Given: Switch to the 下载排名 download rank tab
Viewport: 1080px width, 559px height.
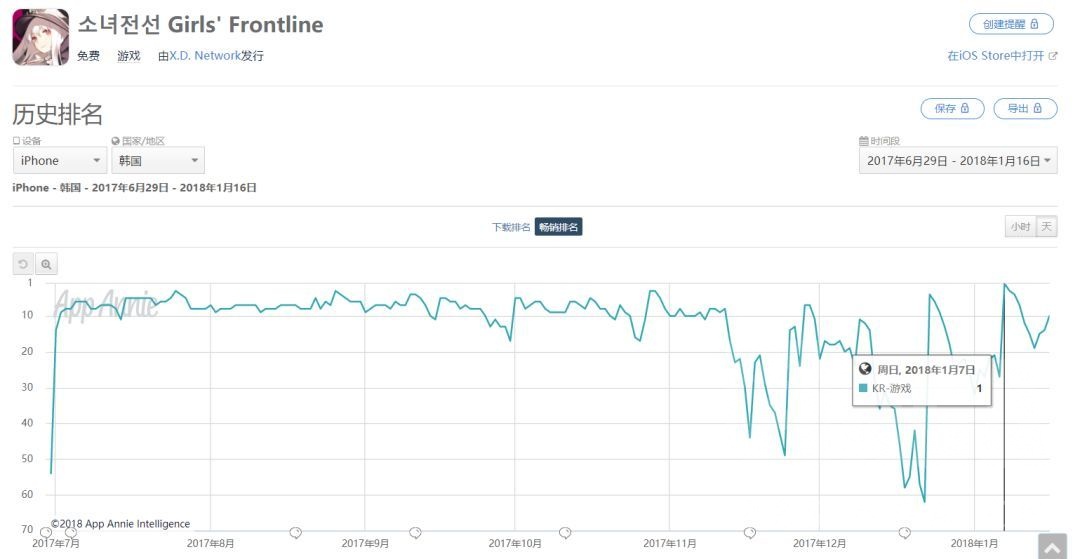Looking at the screenshot, I should click(511, 227).
